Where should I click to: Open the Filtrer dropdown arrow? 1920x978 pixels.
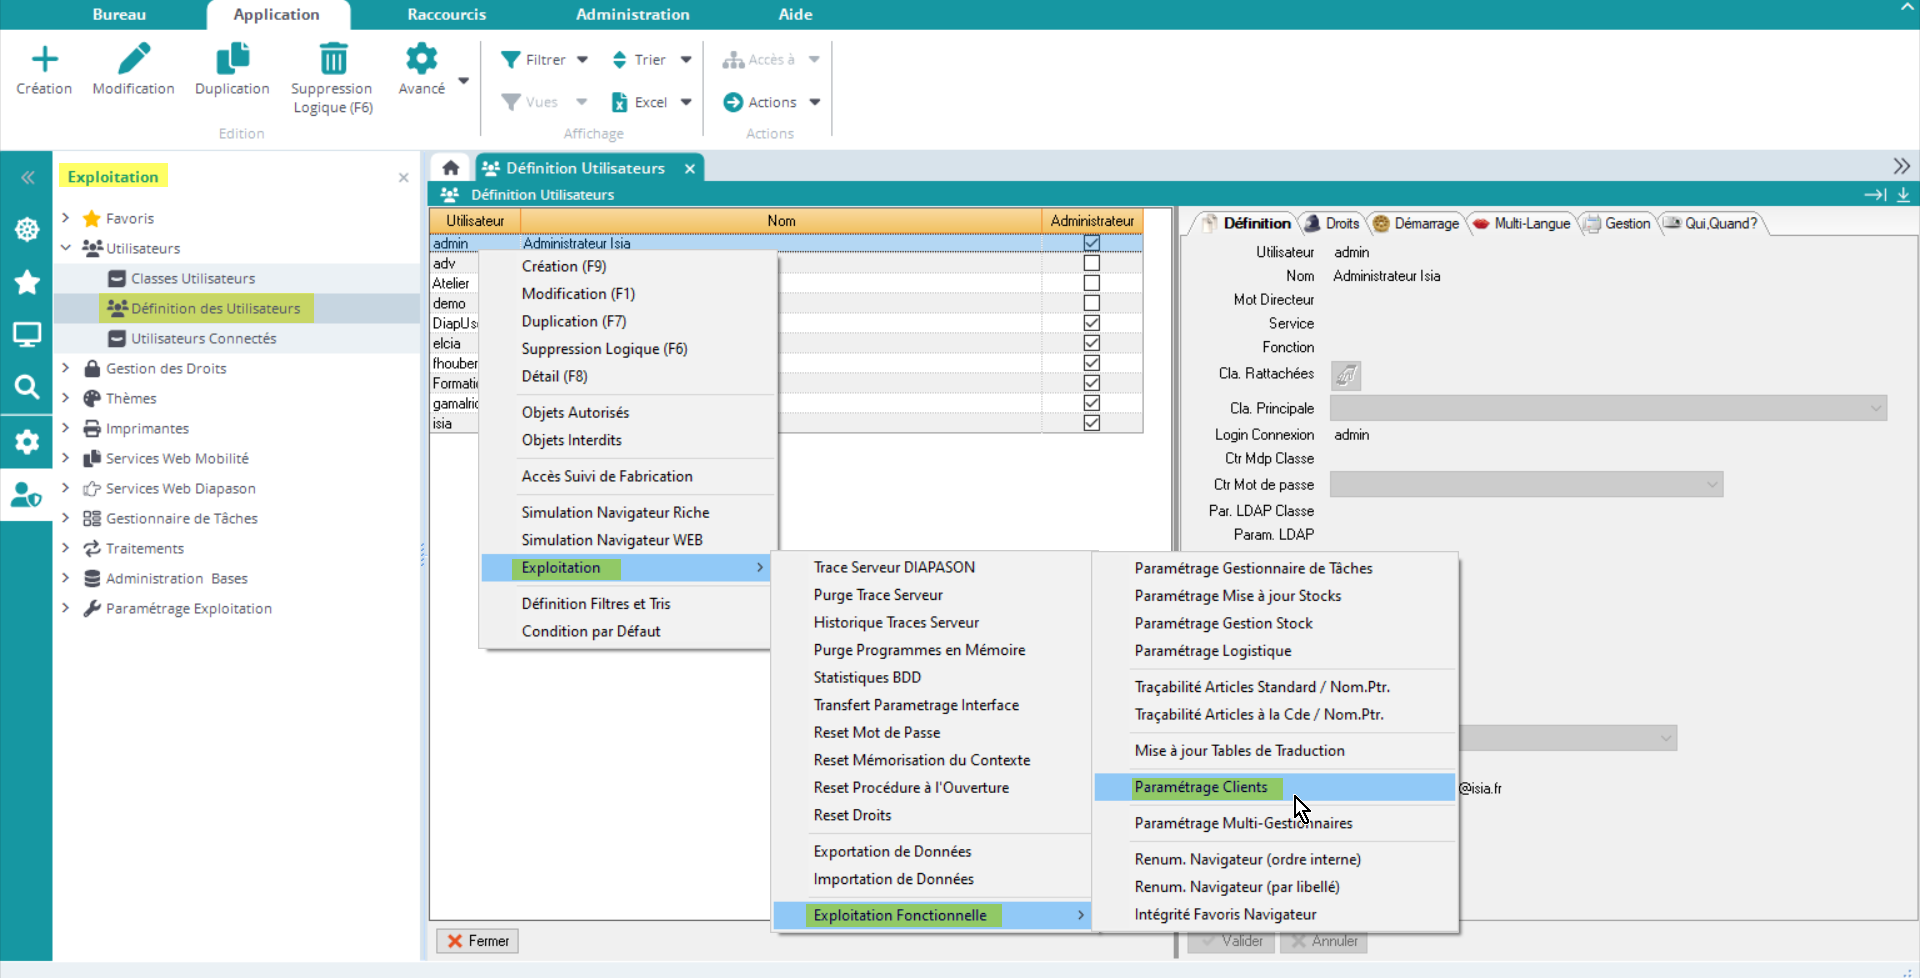tap(582, 60)
